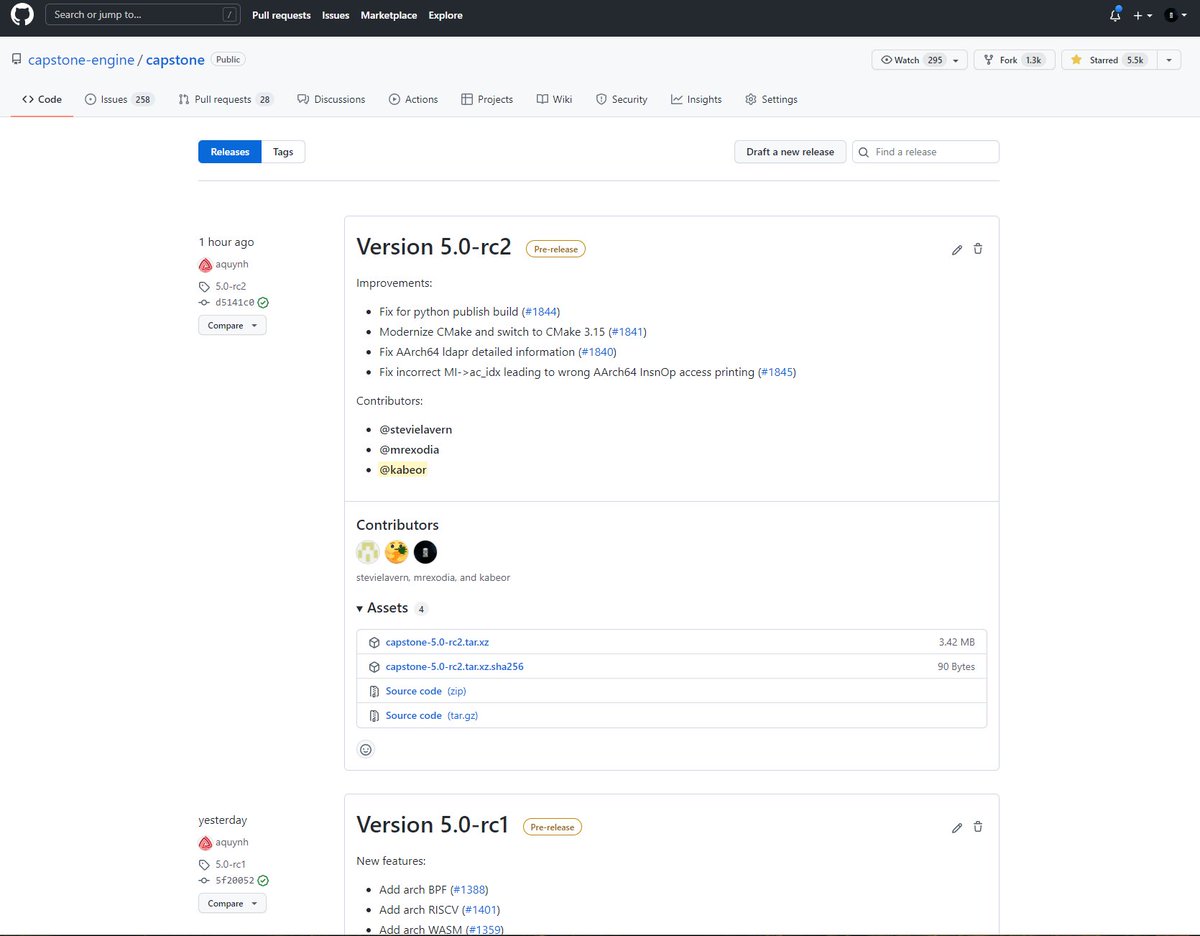Screen dimensions: 1200x936
Task: Download Source code (zip)
Action: point(426,691)
